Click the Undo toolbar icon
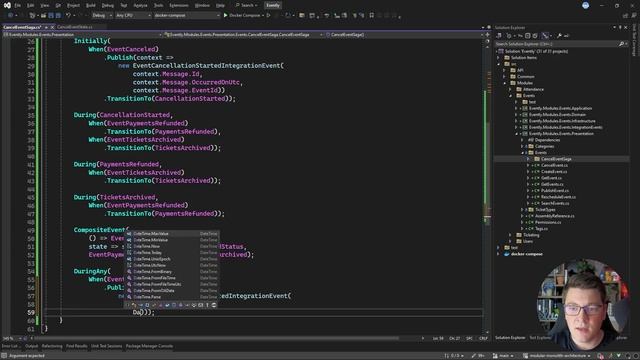640x360 pixels. pos(69,16)
